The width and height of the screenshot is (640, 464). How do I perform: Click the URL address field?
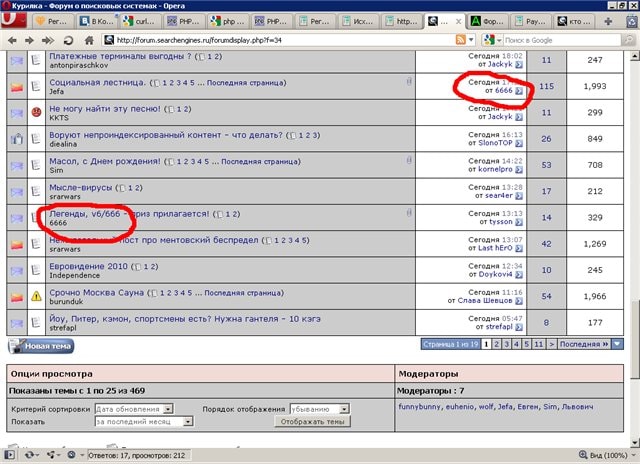pyautogui.click(x=280, y=39)
